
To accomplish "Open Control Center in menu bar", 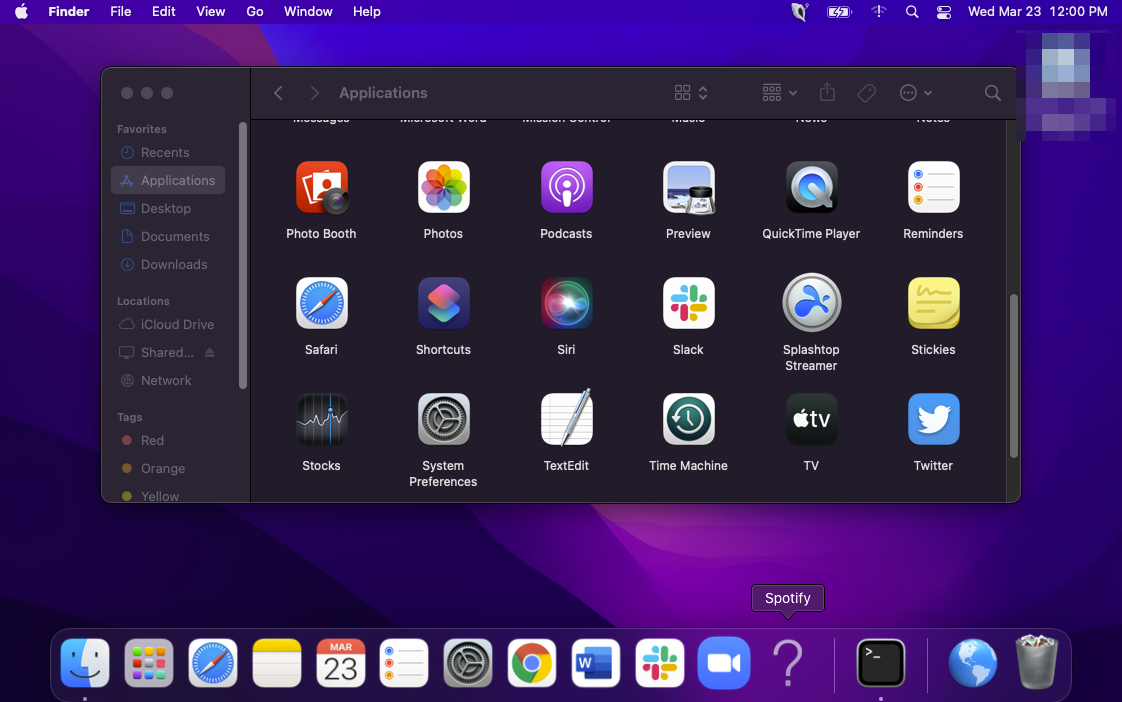I will click(944, 11).
